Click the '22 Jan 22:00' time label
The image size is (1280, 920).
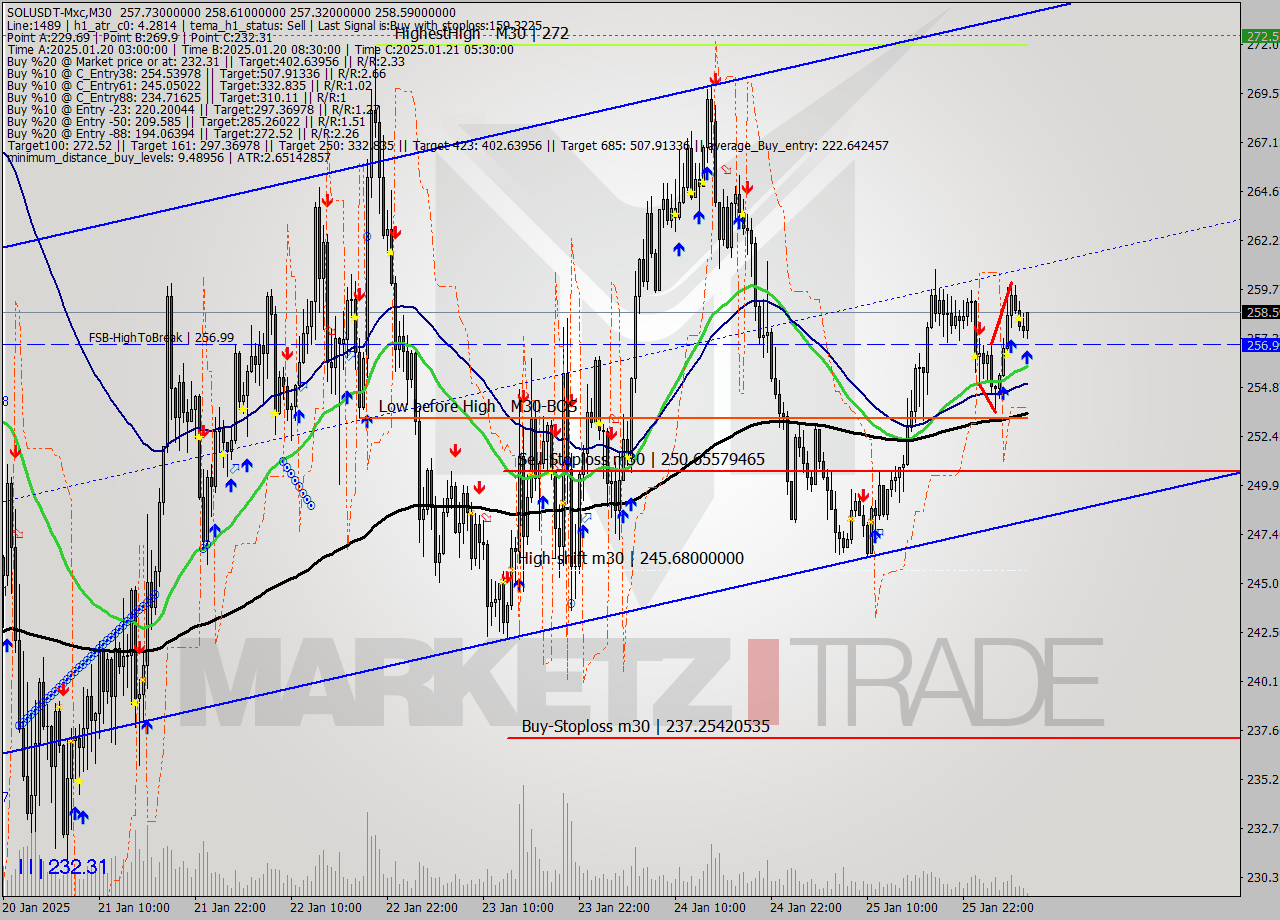(422, 908)
